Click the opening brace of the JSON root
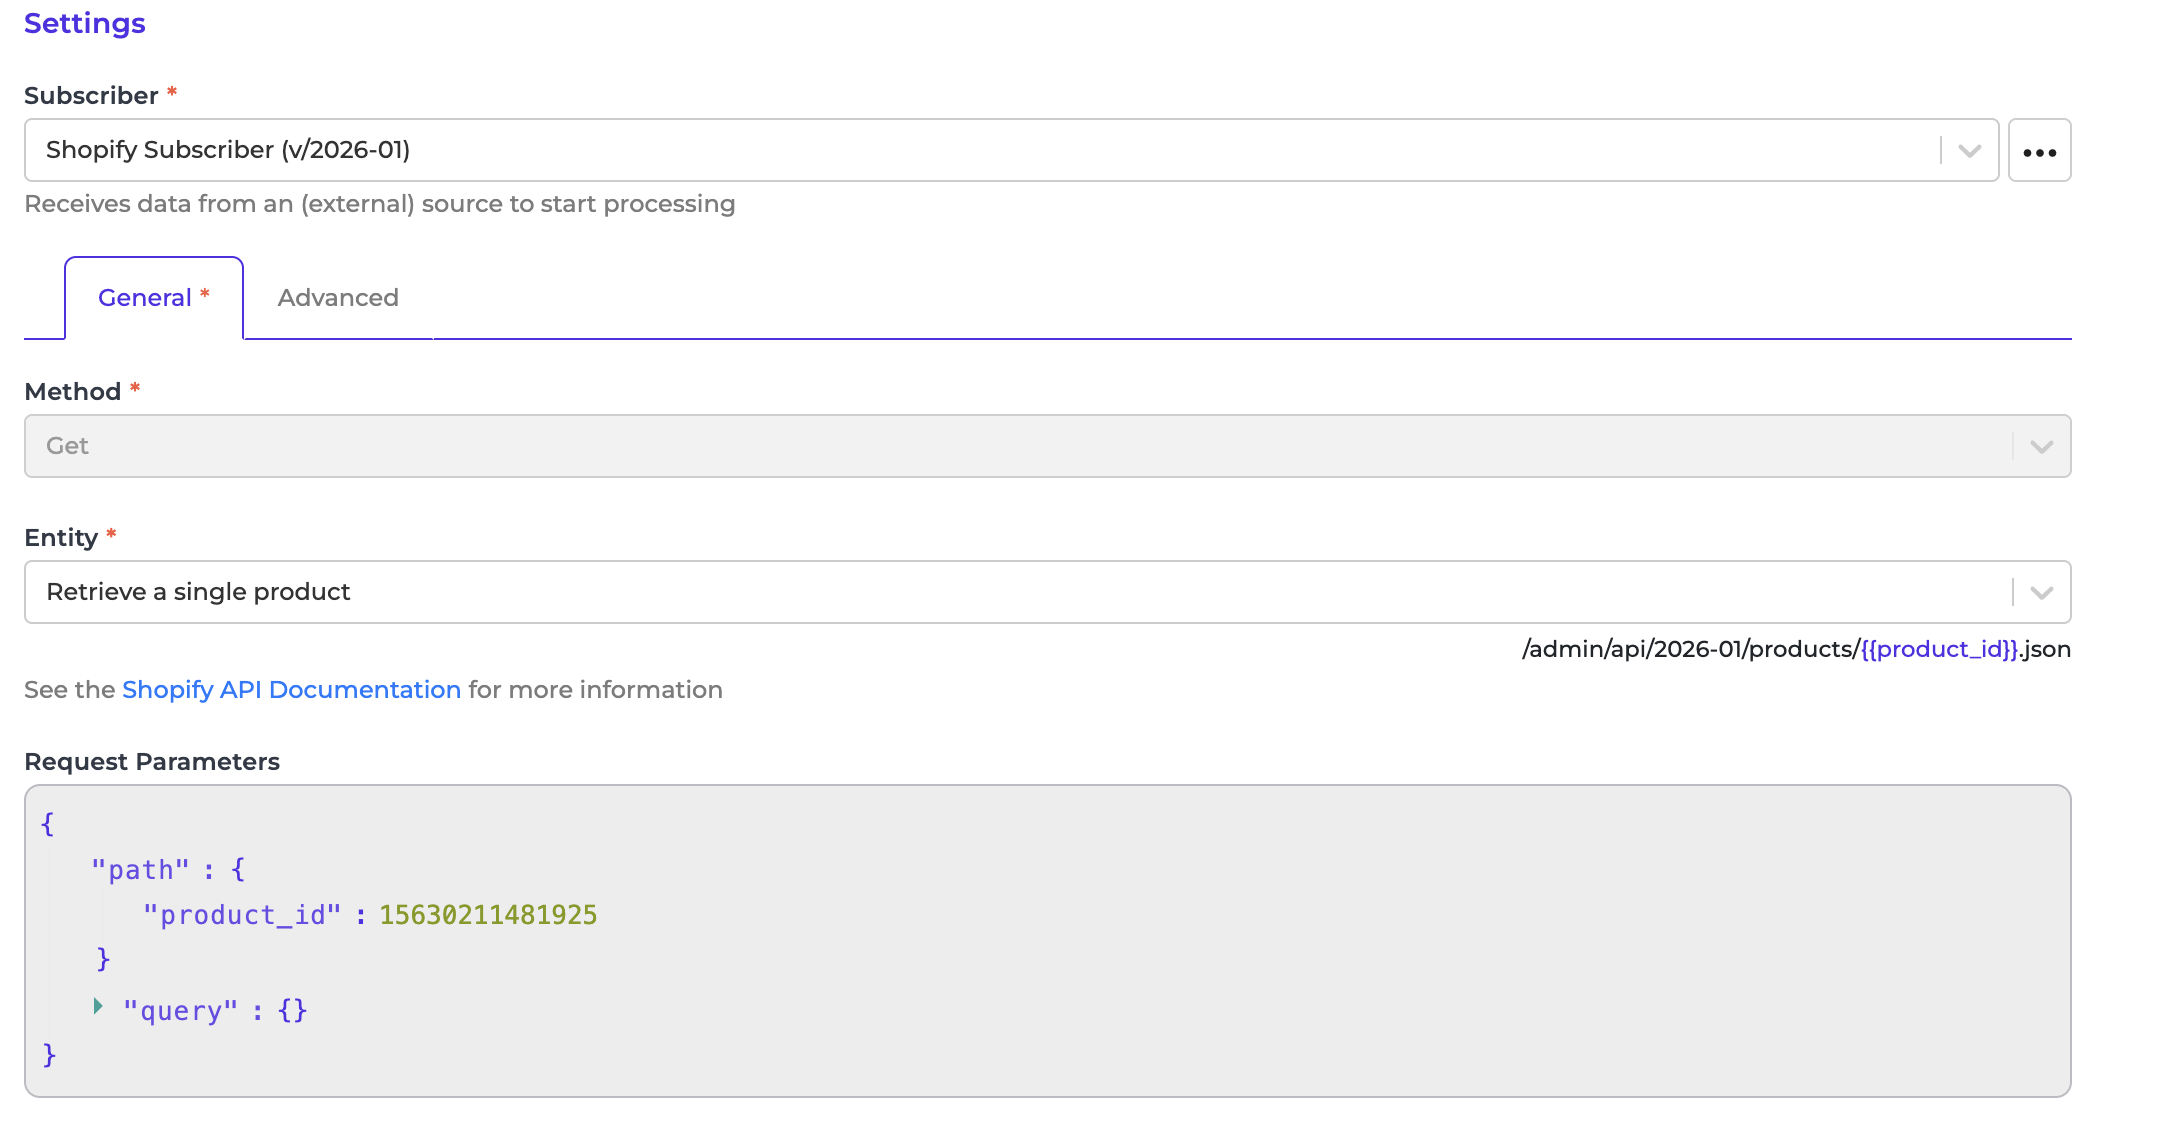Viewport: 2180px width, 1142px height. tap(47, 824)
